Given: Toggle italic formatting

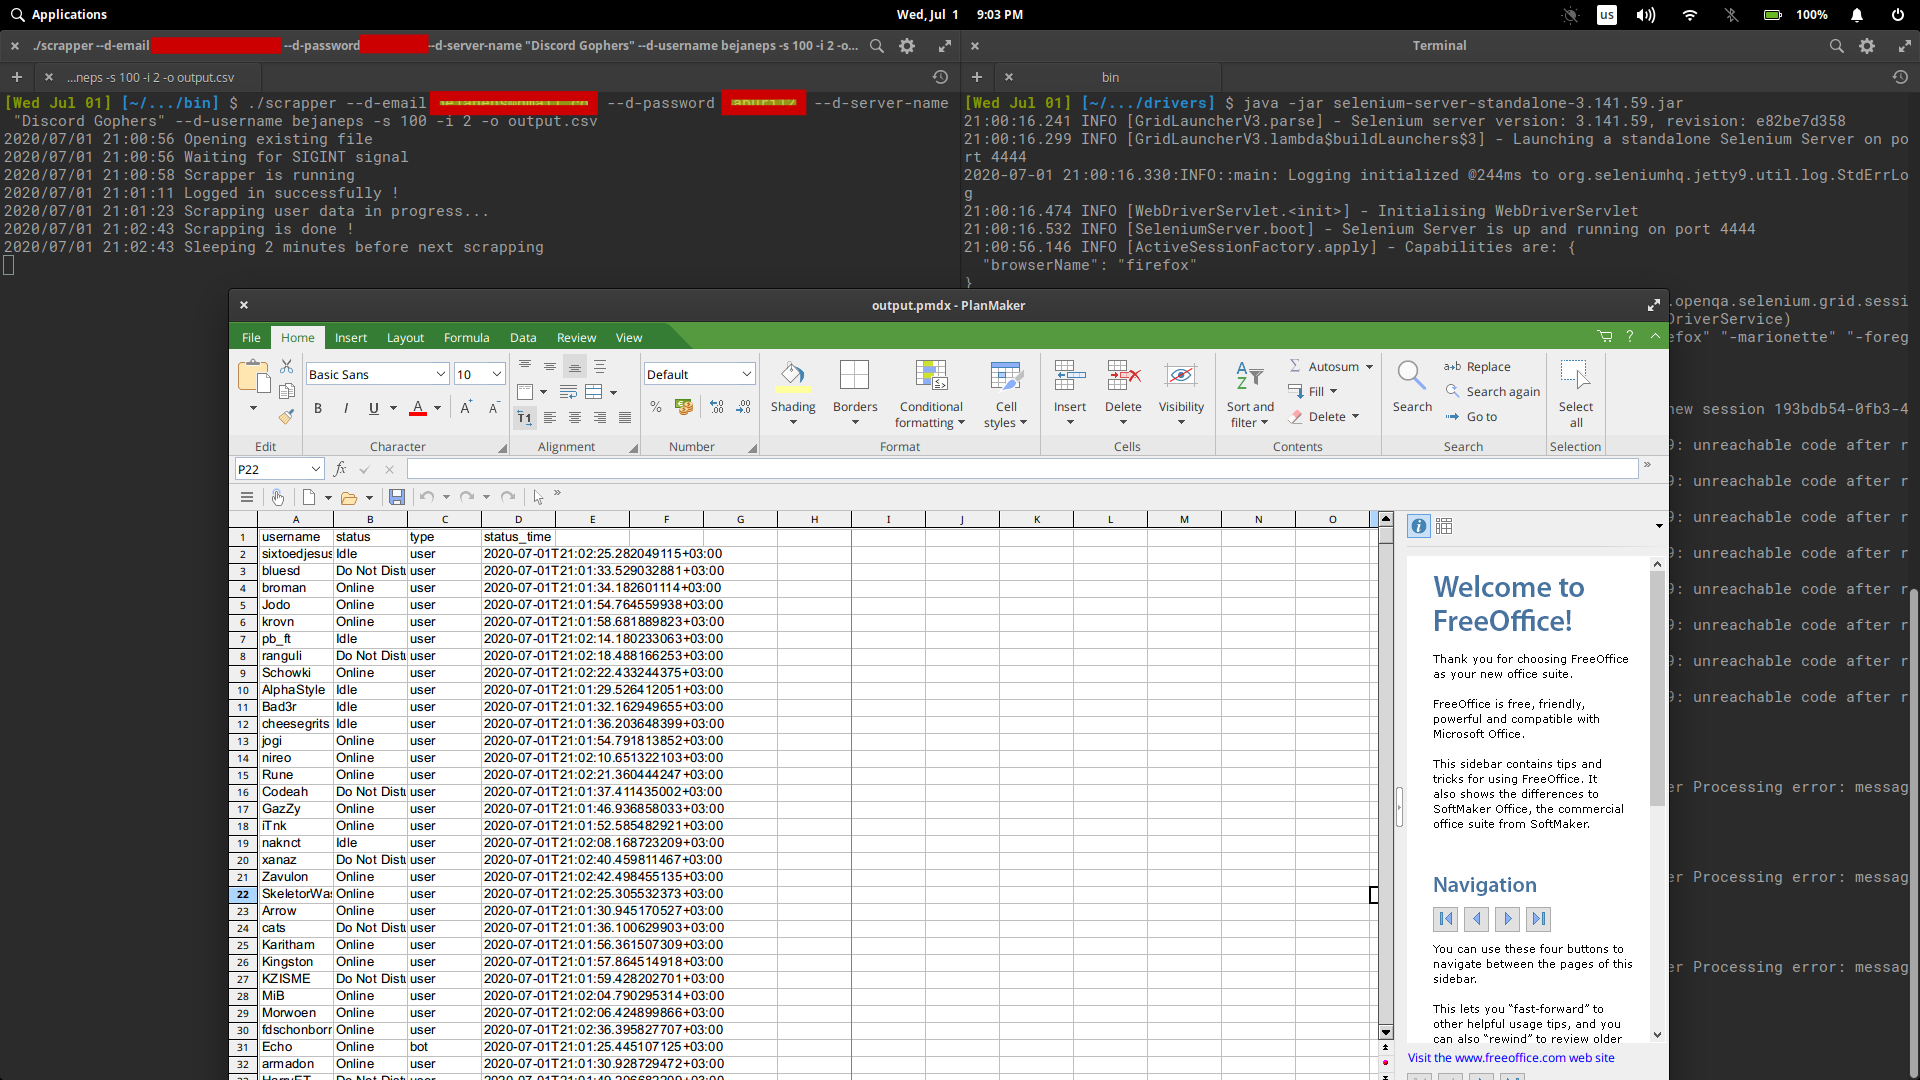Looking at the screenshot, I should [346, 408].
